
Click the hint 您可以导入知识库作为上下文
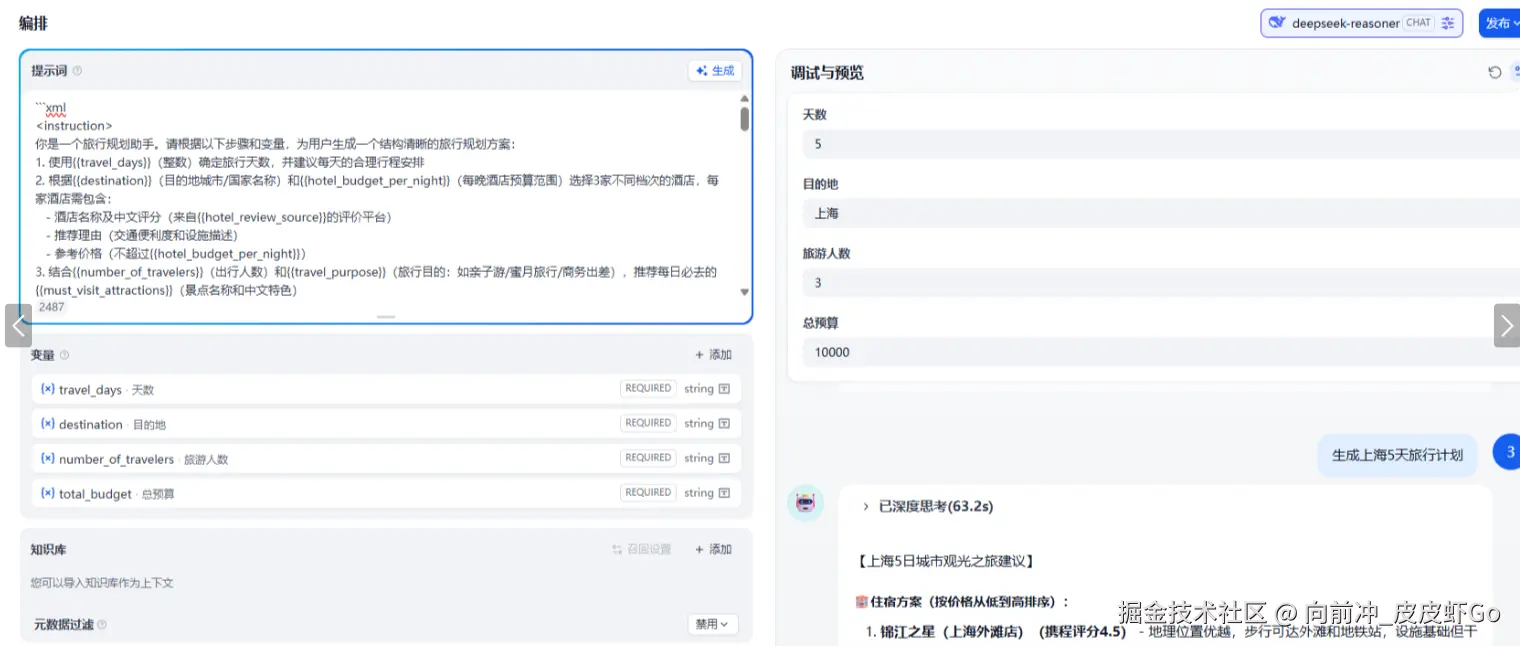click(102, 583)
